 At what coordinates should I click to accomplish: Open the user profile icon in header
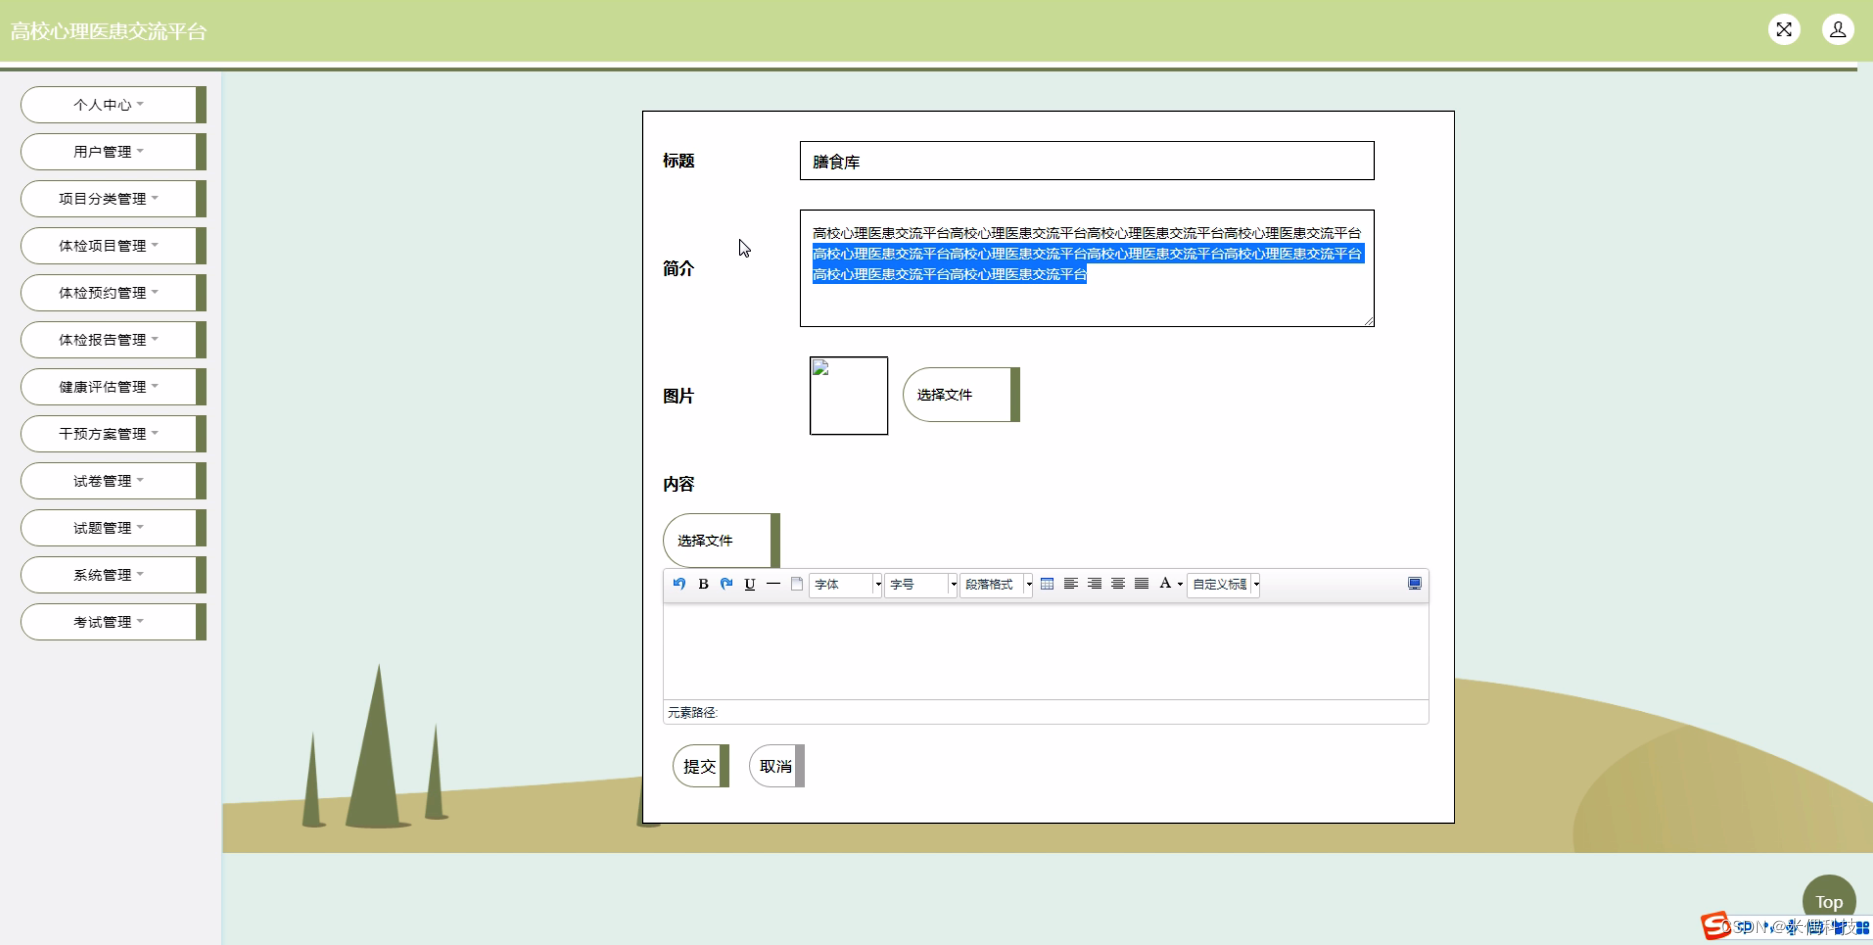tap(1838, 30)
